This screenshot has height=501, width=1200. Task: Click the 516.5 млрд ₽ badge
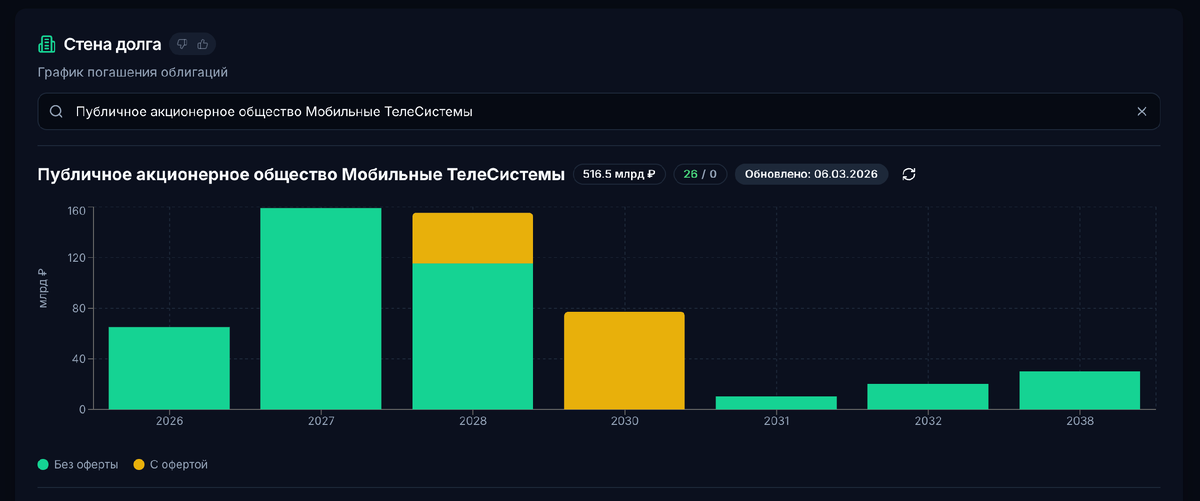(x=619, y=174)
